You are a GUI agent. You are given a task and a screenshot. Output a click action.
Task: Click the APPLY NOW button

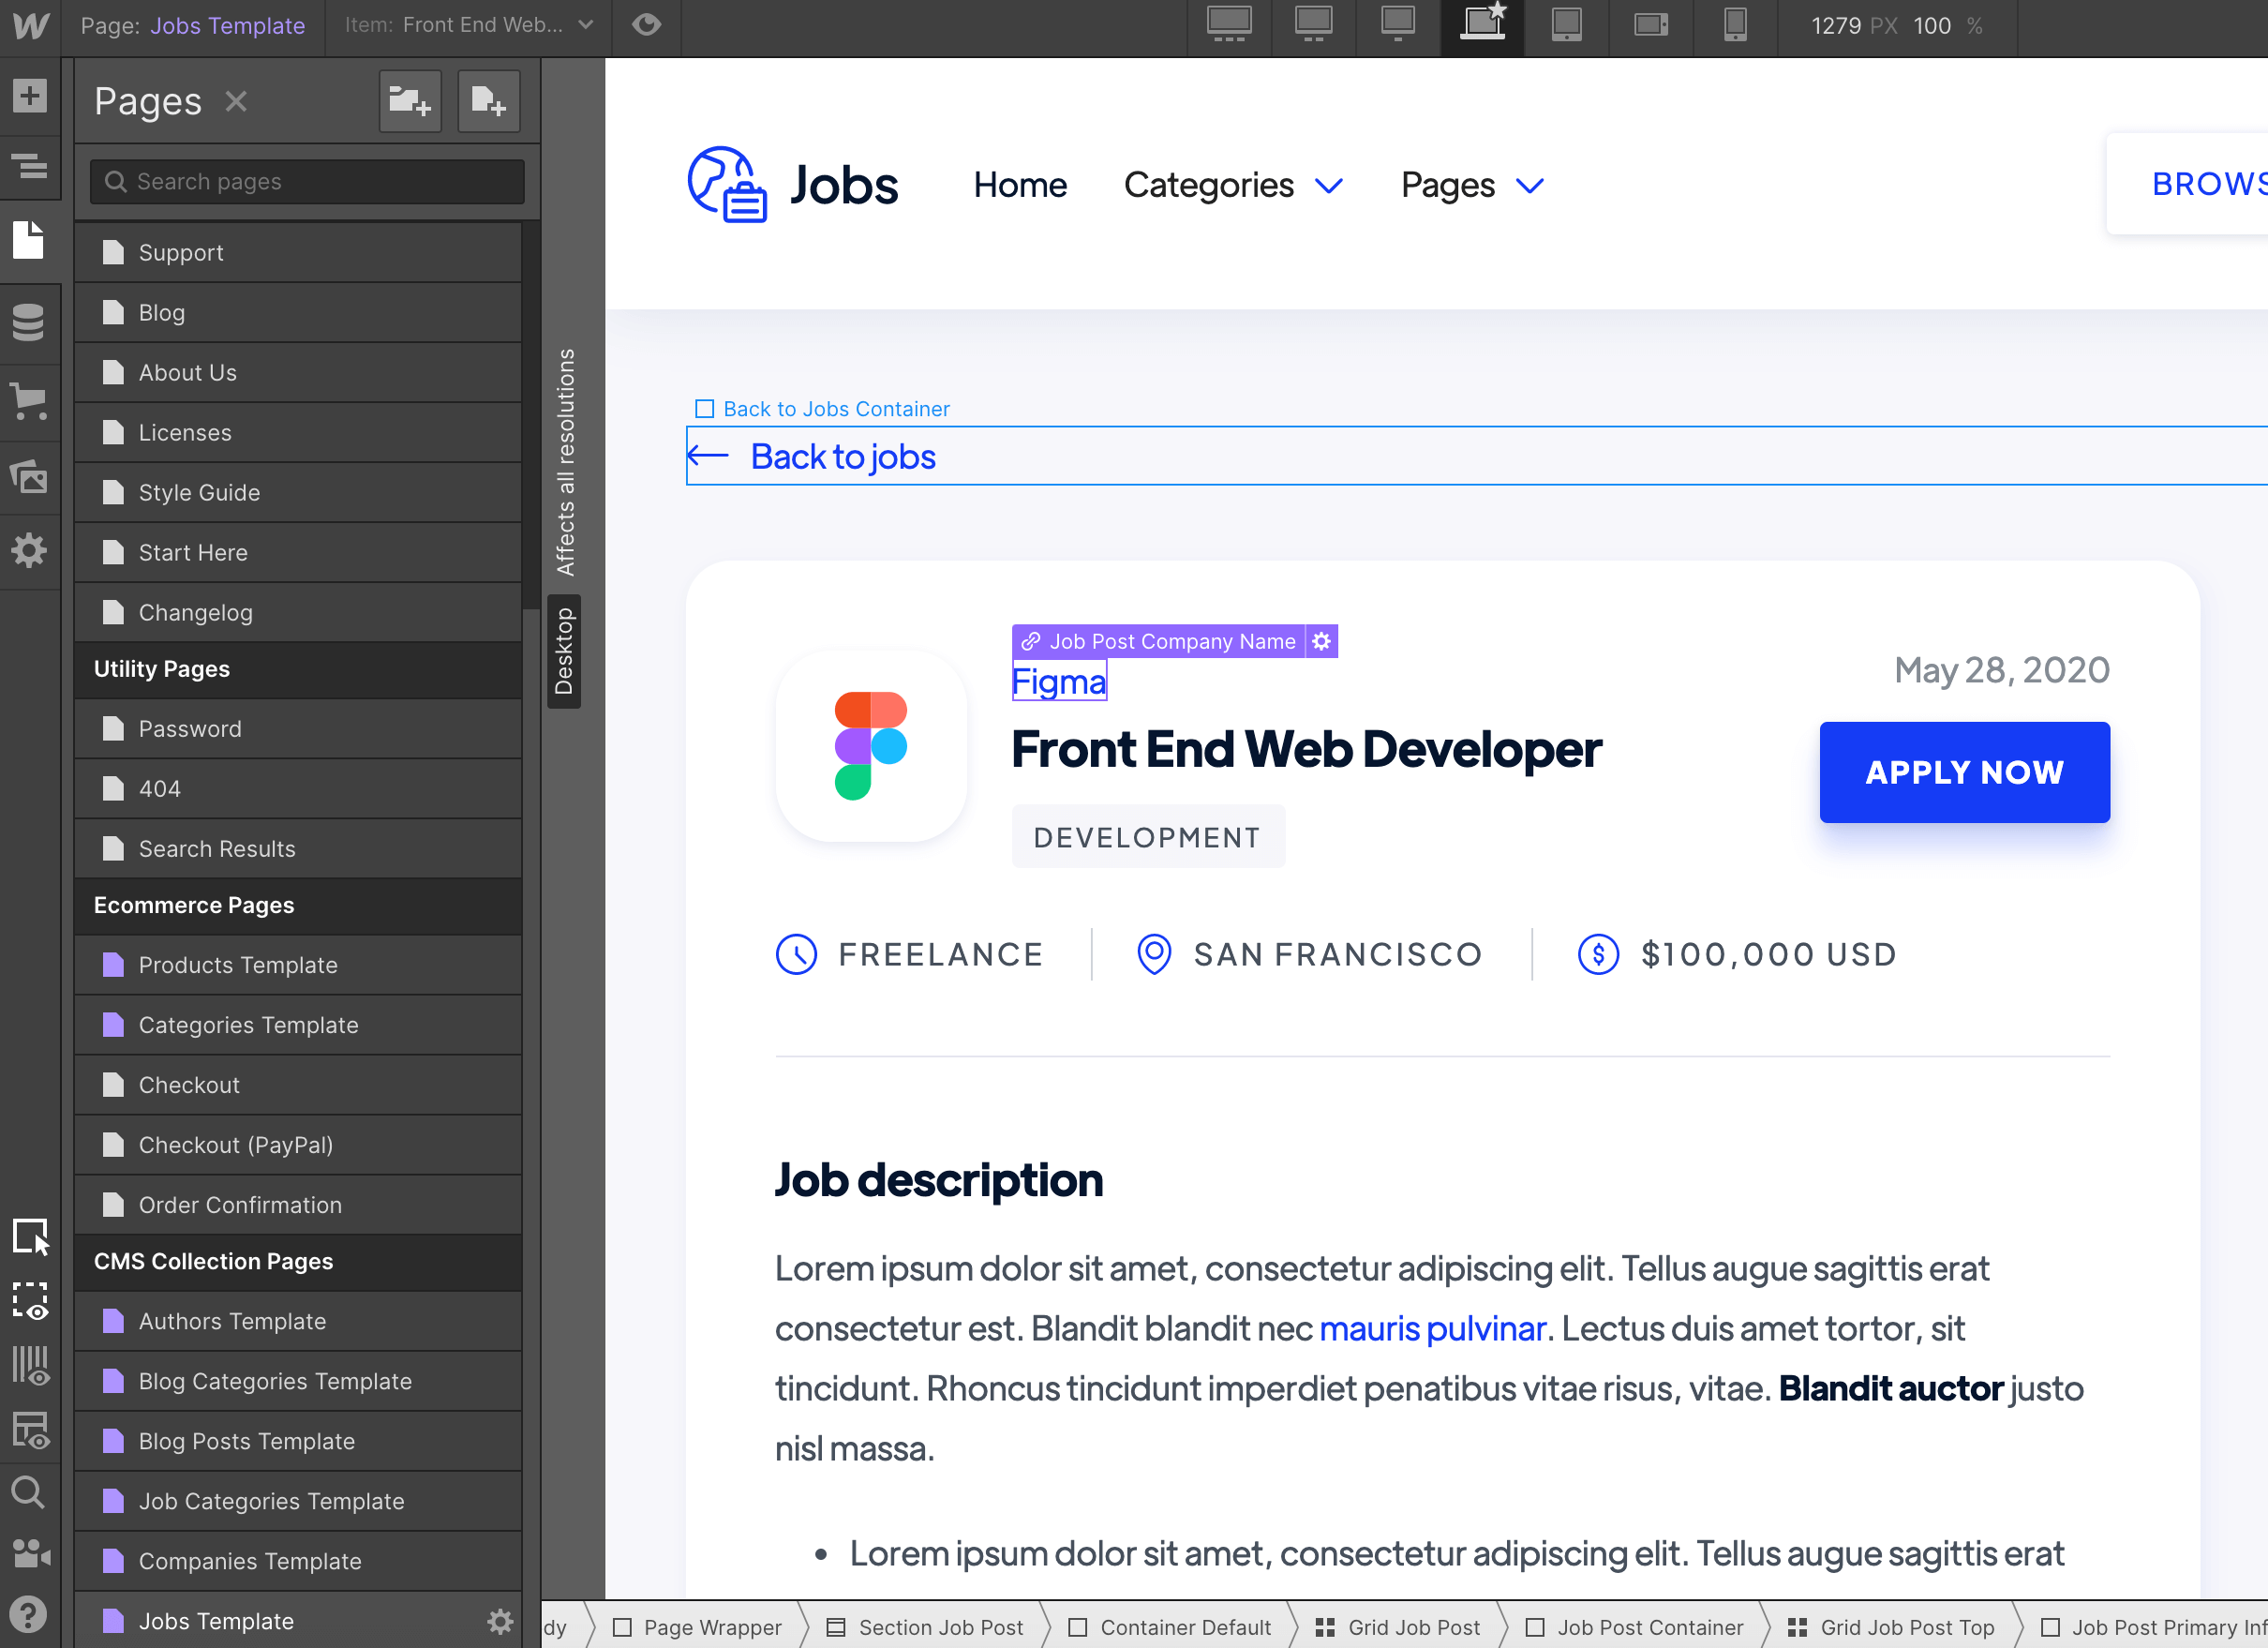[x=1964, y=772]
